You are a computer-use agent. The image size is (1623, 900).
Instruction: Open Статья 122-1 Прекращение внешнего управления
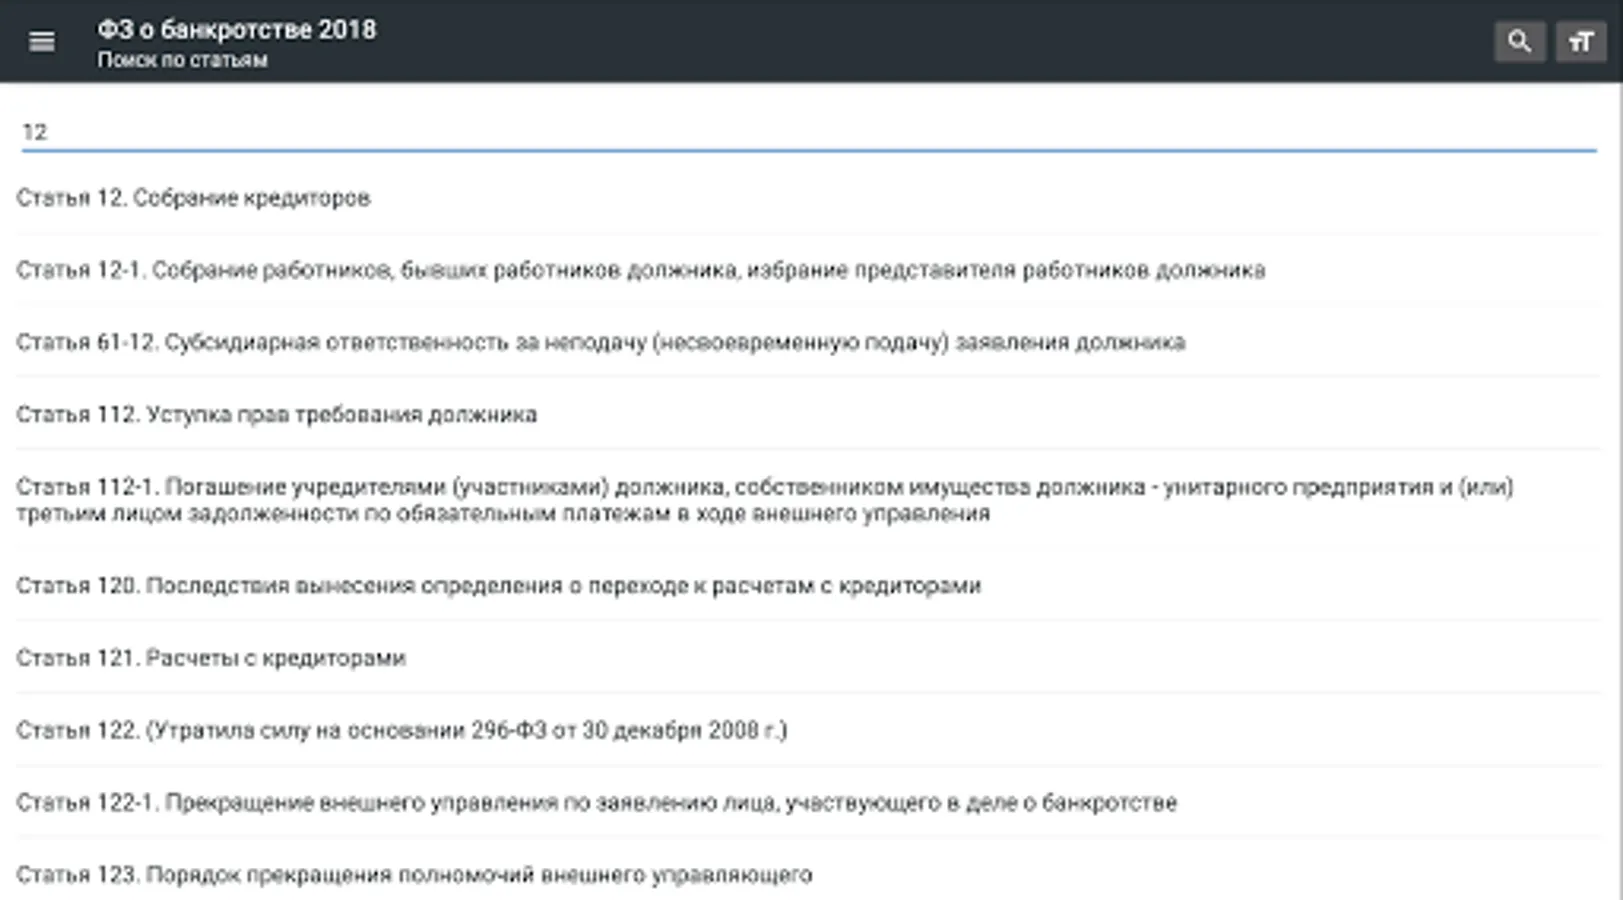click(809, 802)
